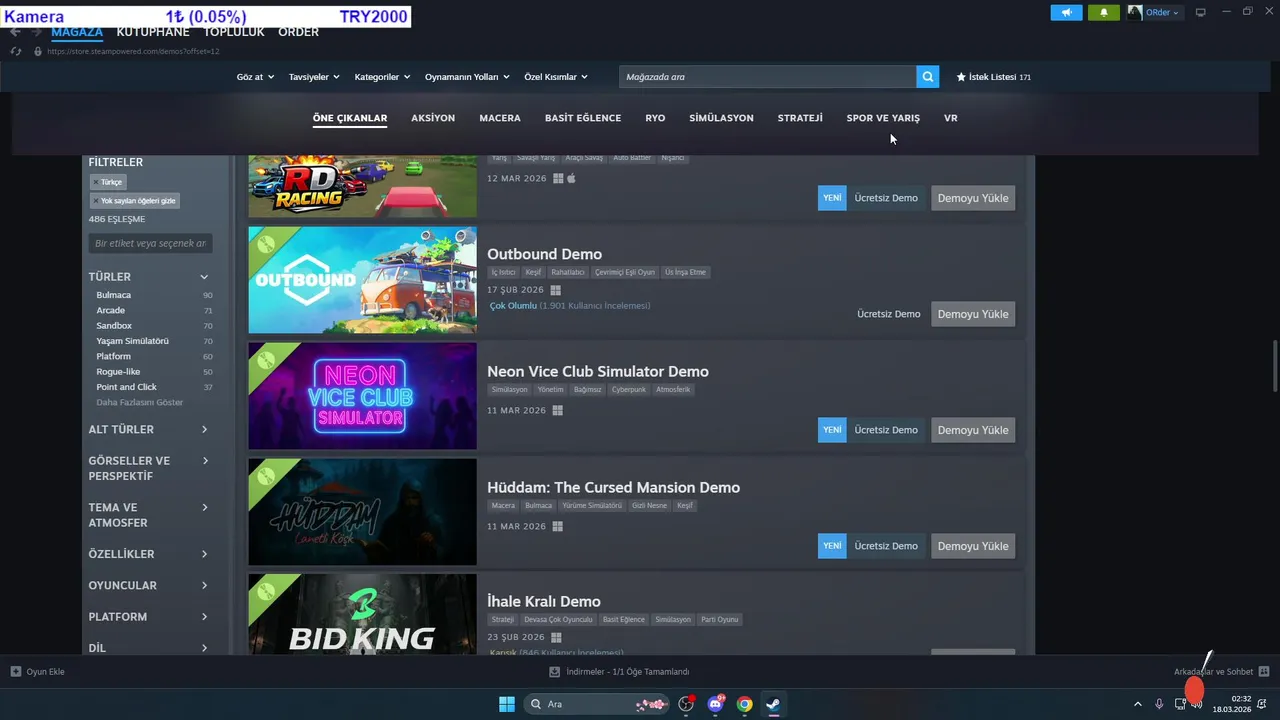1280x720 pixels.
Task: Open Hüddam: The Cursed Mansion Demo title
Action: coord(613,487)
